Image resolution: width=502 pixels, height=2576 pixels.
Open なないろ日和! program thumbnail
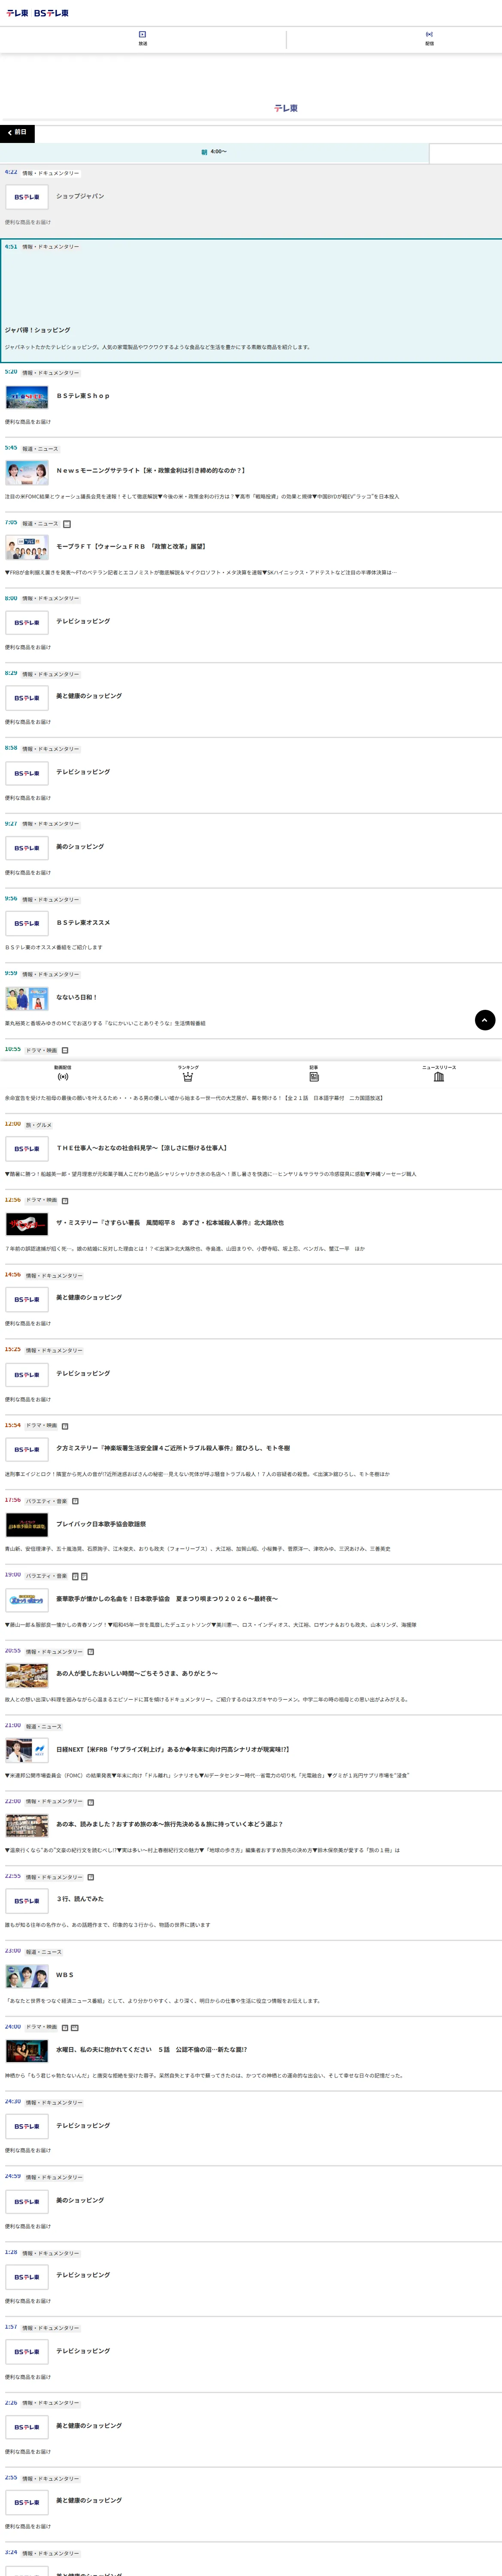(27, 998)
